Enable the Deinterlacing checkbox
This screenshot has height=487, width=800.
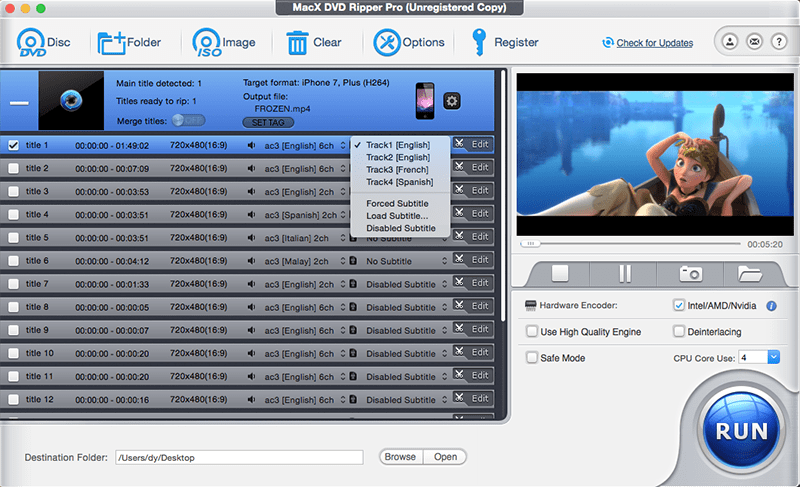(x=679, y=331)
